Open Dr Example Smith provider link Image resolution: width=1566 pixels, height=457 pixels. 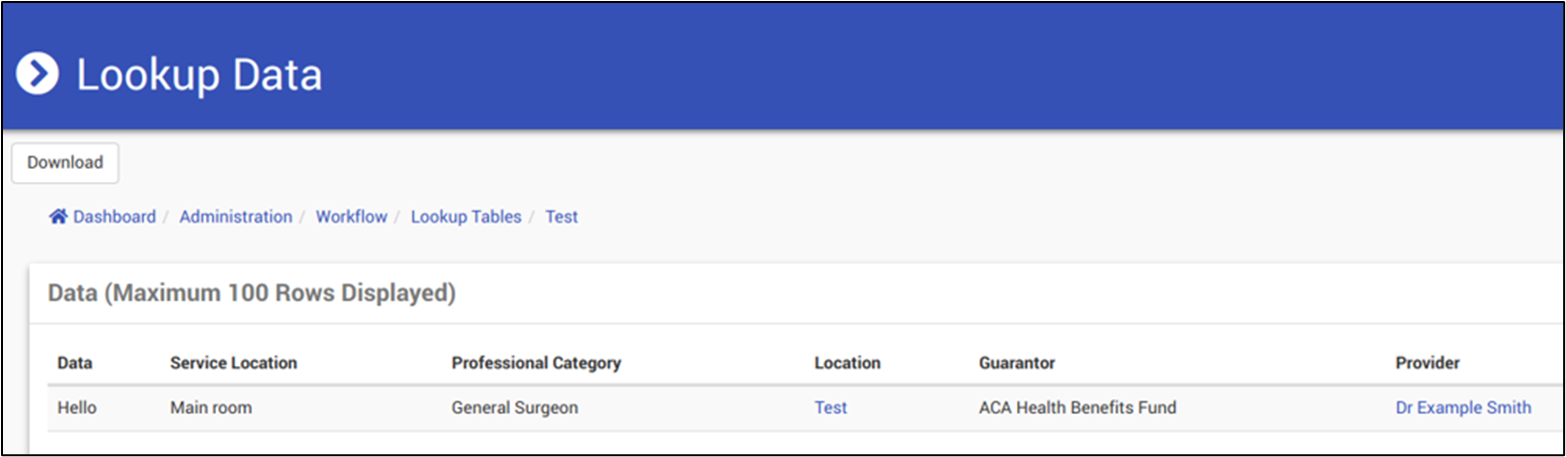(x=1463, y=408)
